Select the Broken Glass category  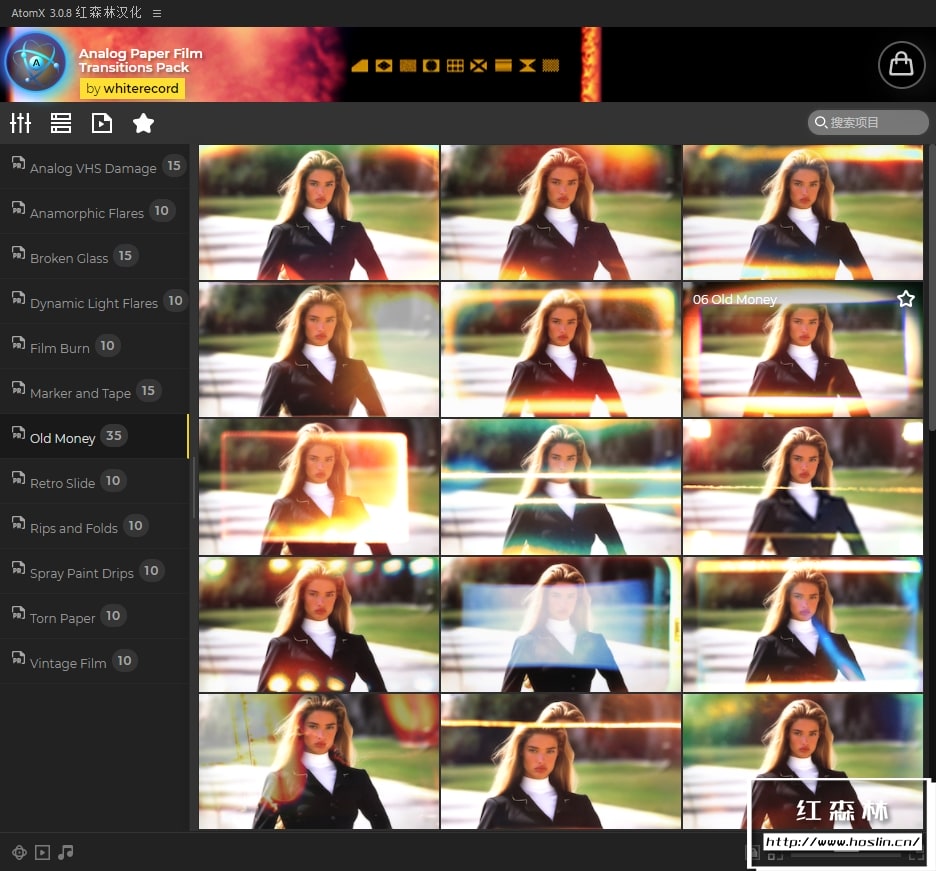[x=94, y=257]
